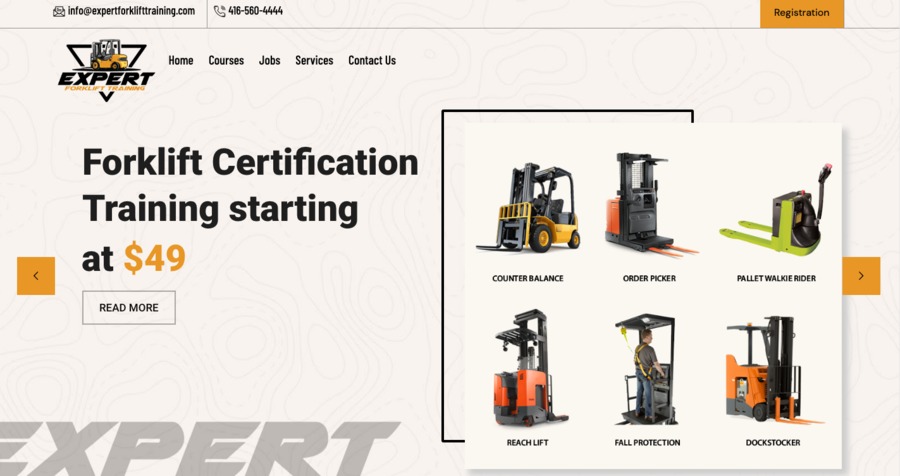This screenshot has height=476, width=900.
Task: Click the FALL PROTECTION label
Action: pyautogui.click(x=647, y=443)
